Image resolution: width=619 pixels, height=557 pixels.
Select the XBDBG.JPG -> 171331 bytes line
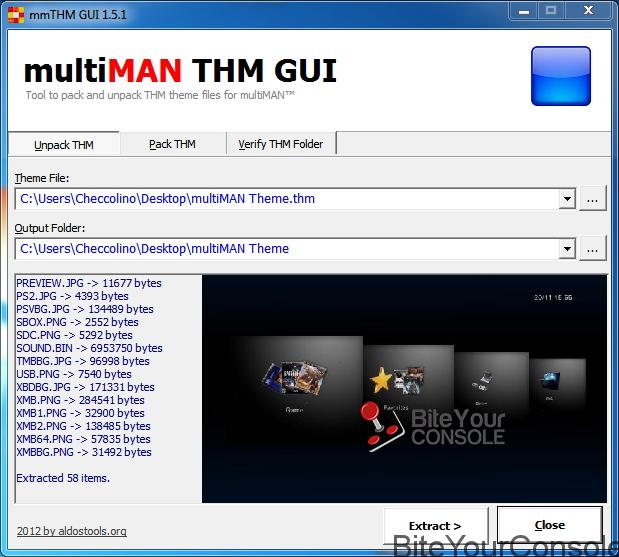[x=85, y=387]
